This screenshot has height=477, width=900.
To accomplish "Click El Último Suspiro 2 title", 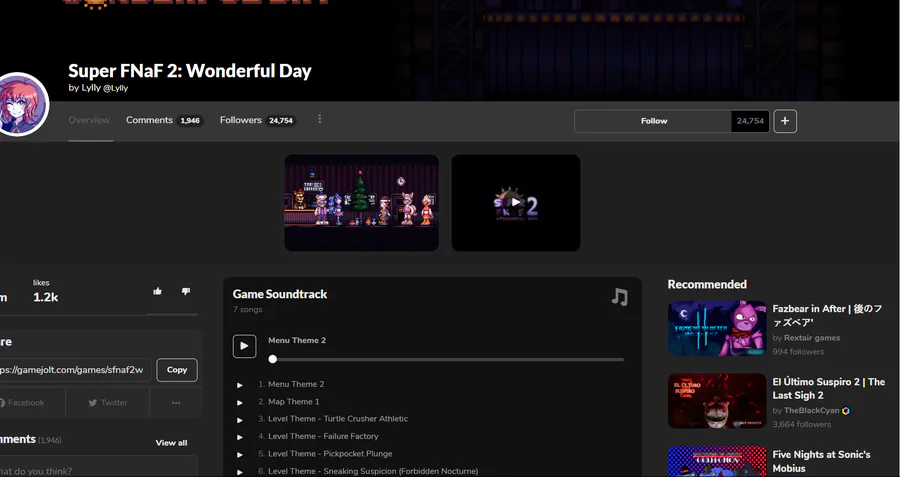I will (829, 388).
